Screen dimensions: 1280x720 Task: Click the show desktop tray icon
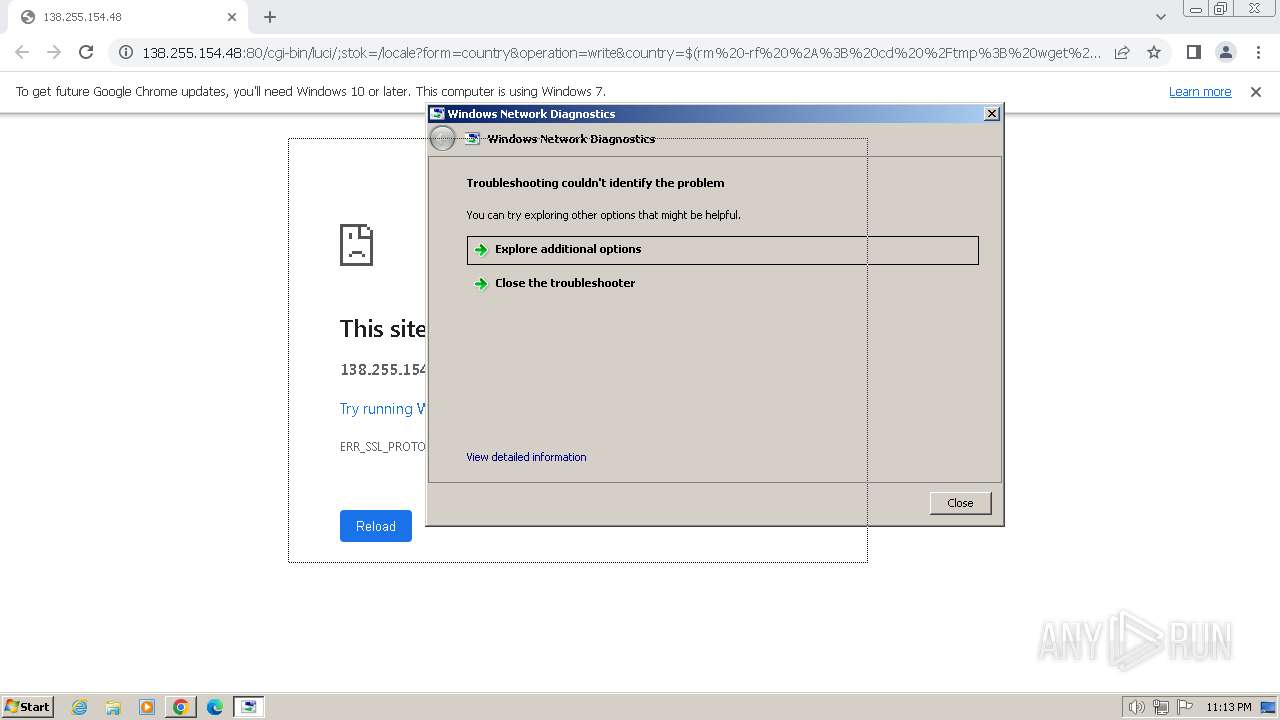click(x=1268, y=707)
